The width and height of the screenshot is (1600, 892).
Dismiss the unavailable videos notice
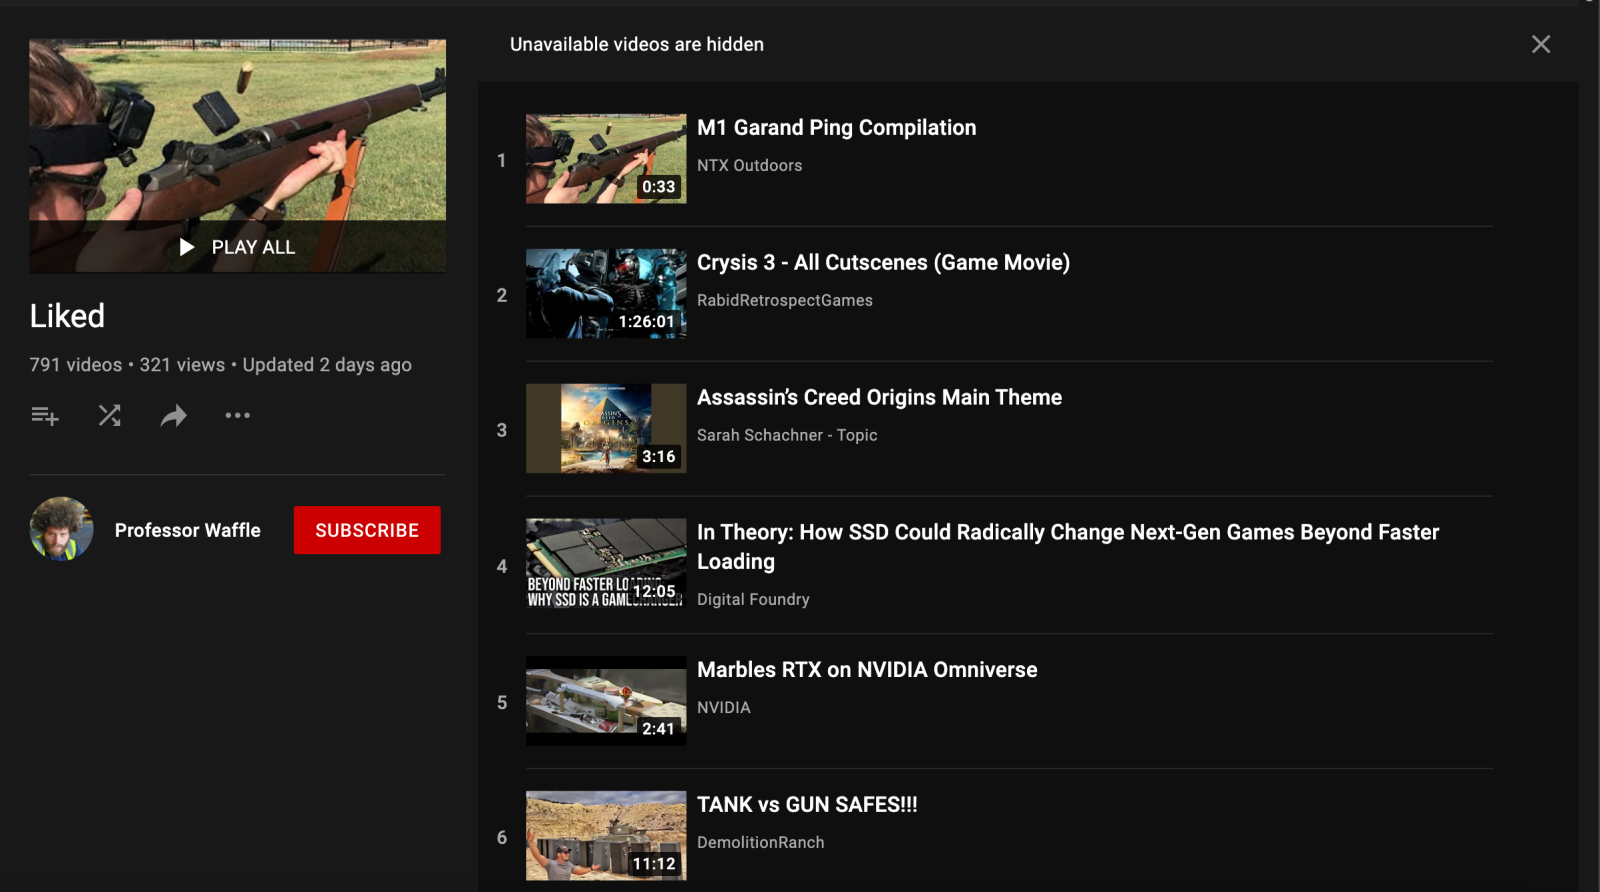point(1540,44)
